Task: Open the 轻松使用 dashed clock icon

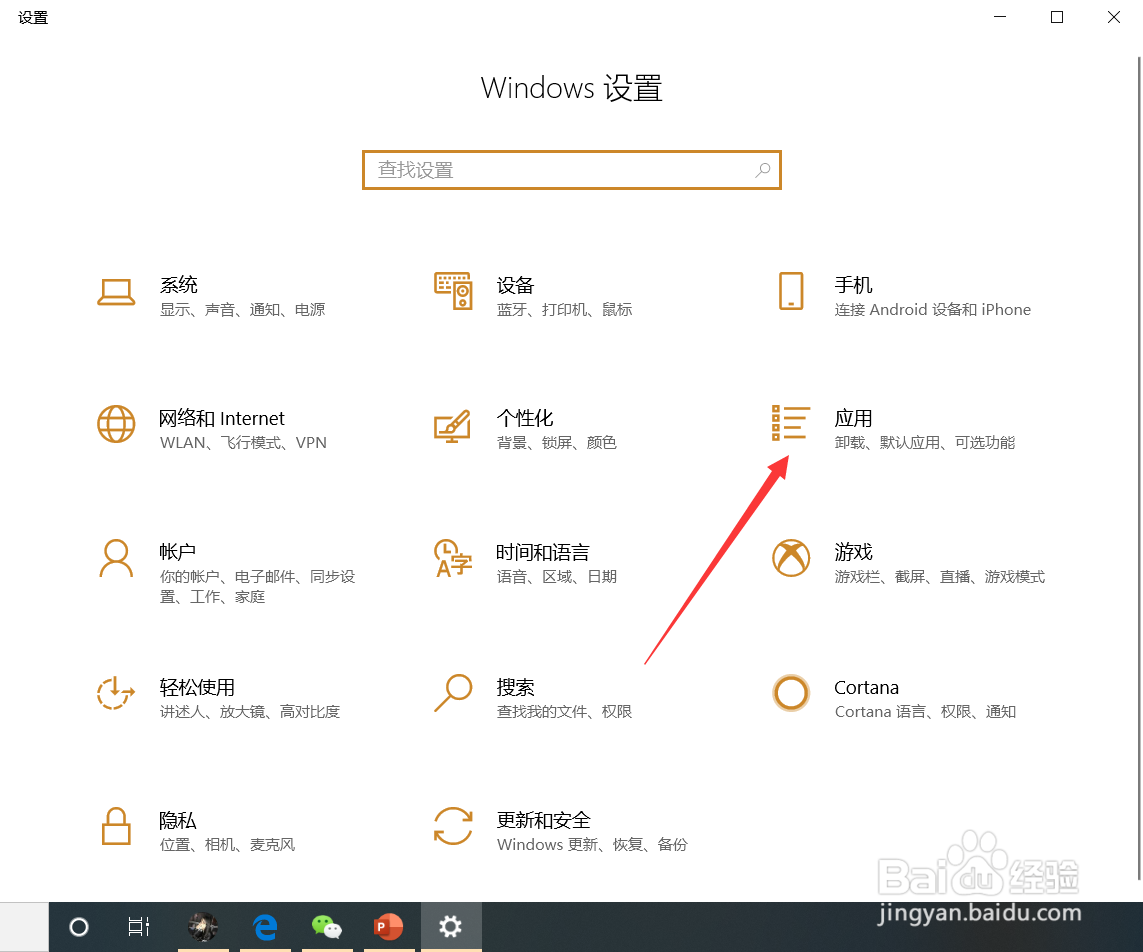Action: tap(116, 692)
